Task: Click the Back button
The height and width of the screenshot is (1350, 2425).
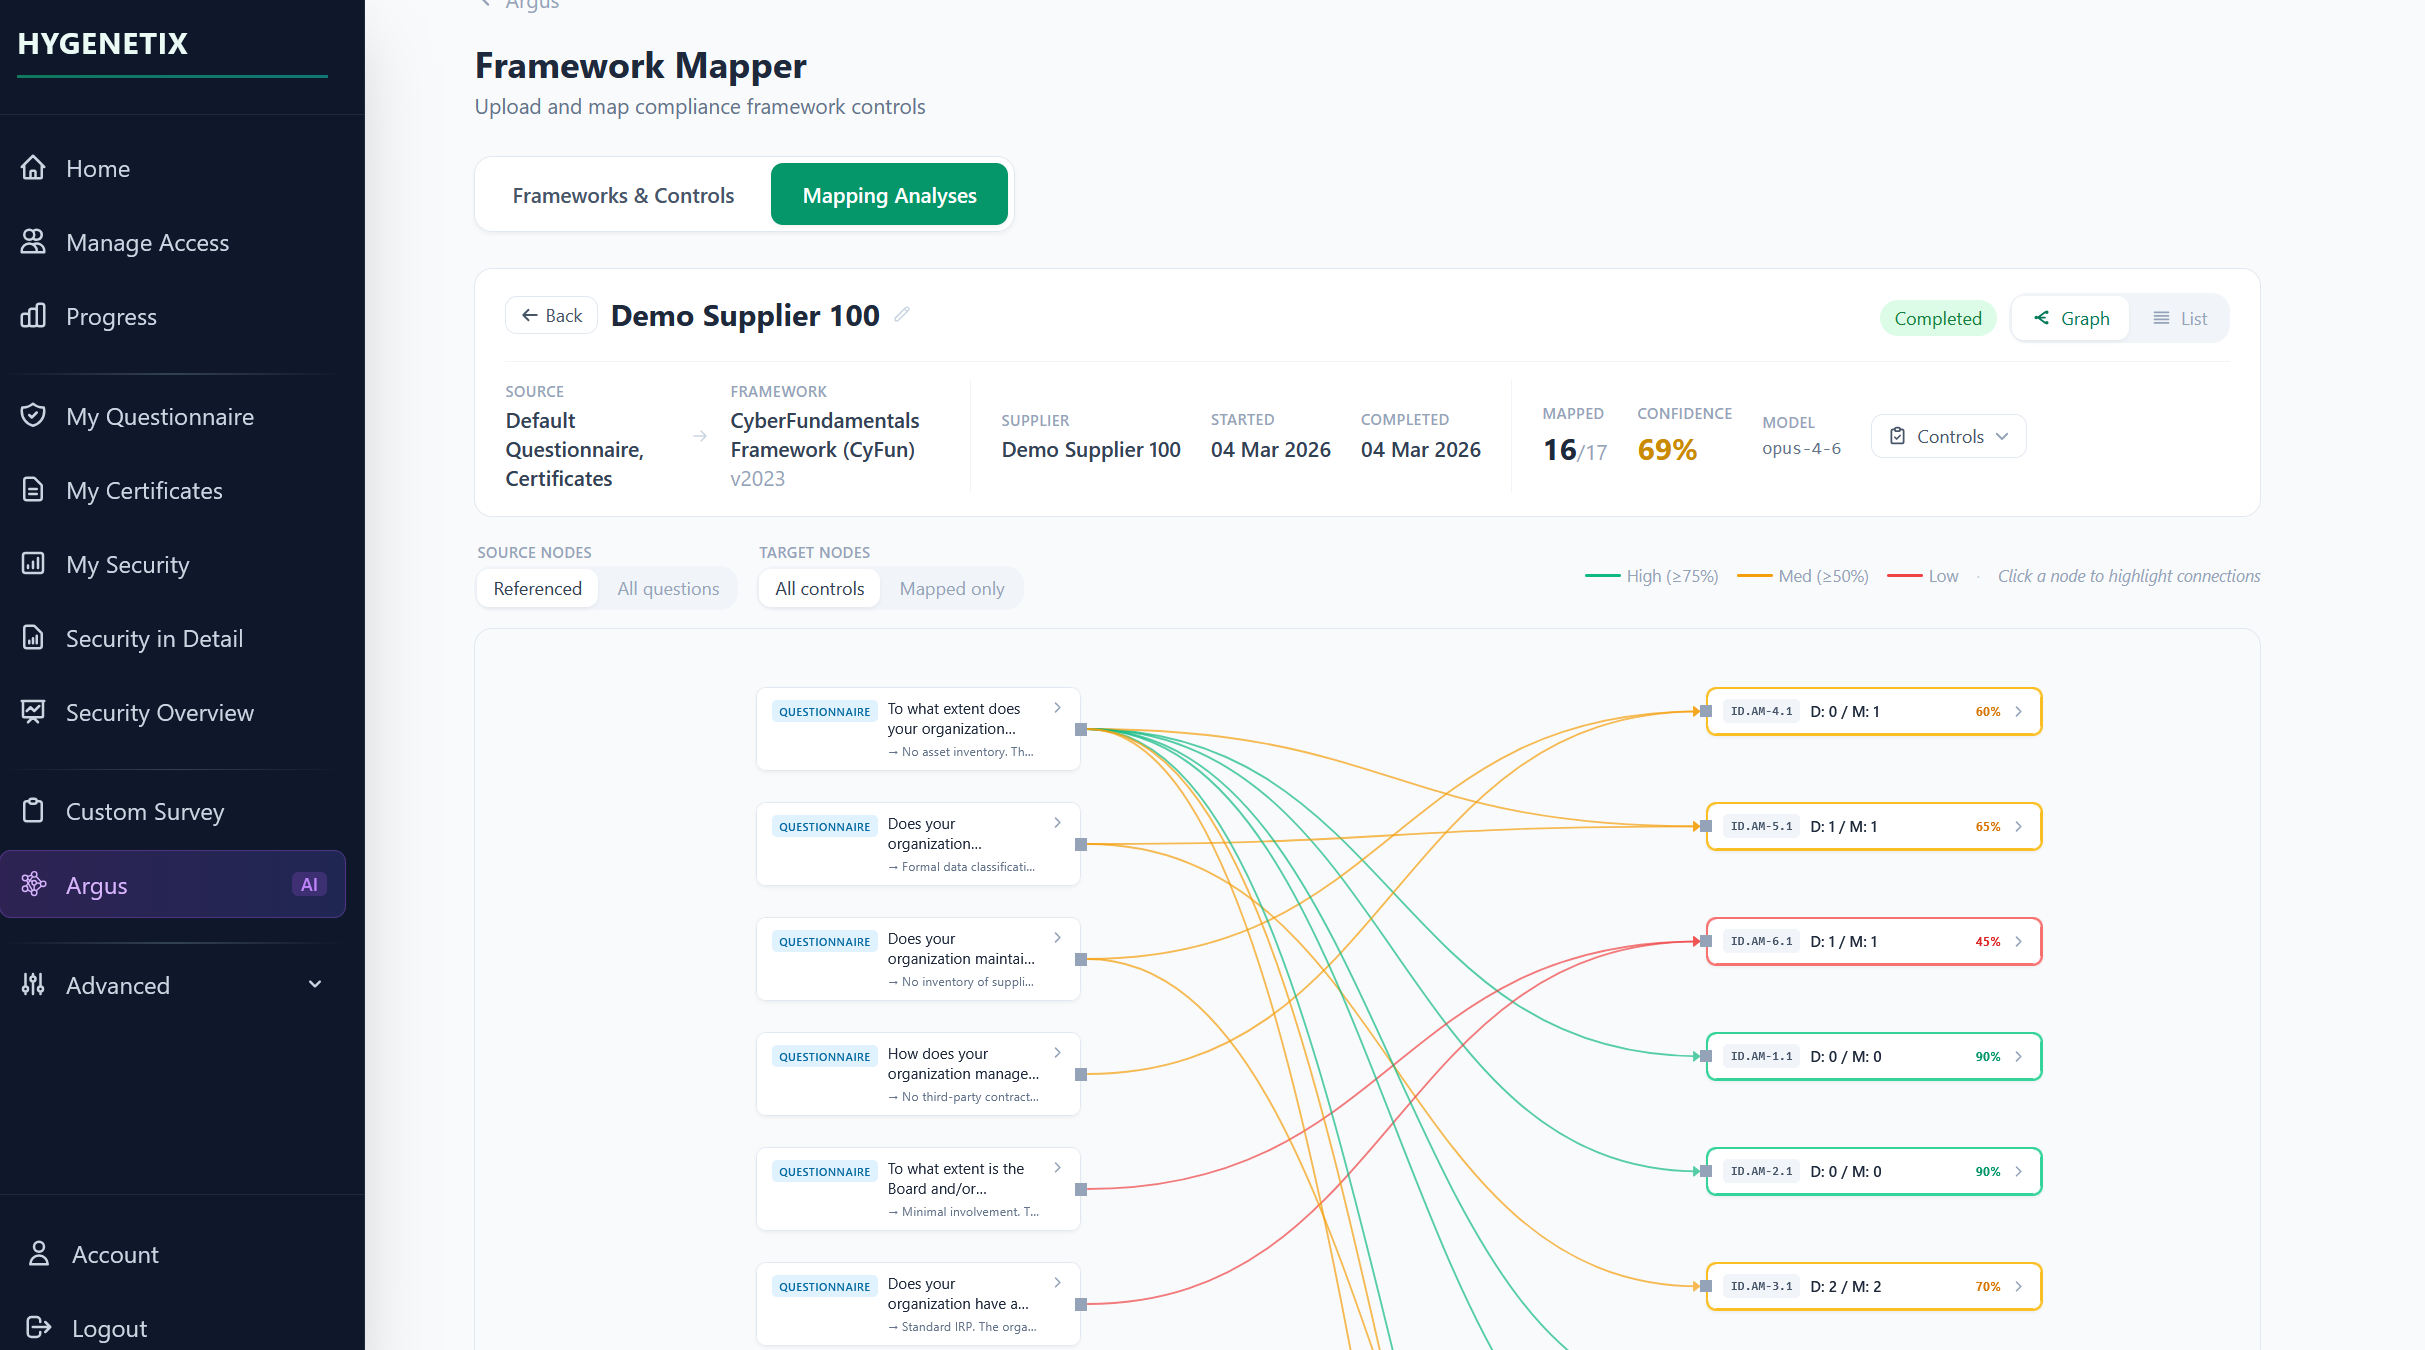Action: pos(551,316)
